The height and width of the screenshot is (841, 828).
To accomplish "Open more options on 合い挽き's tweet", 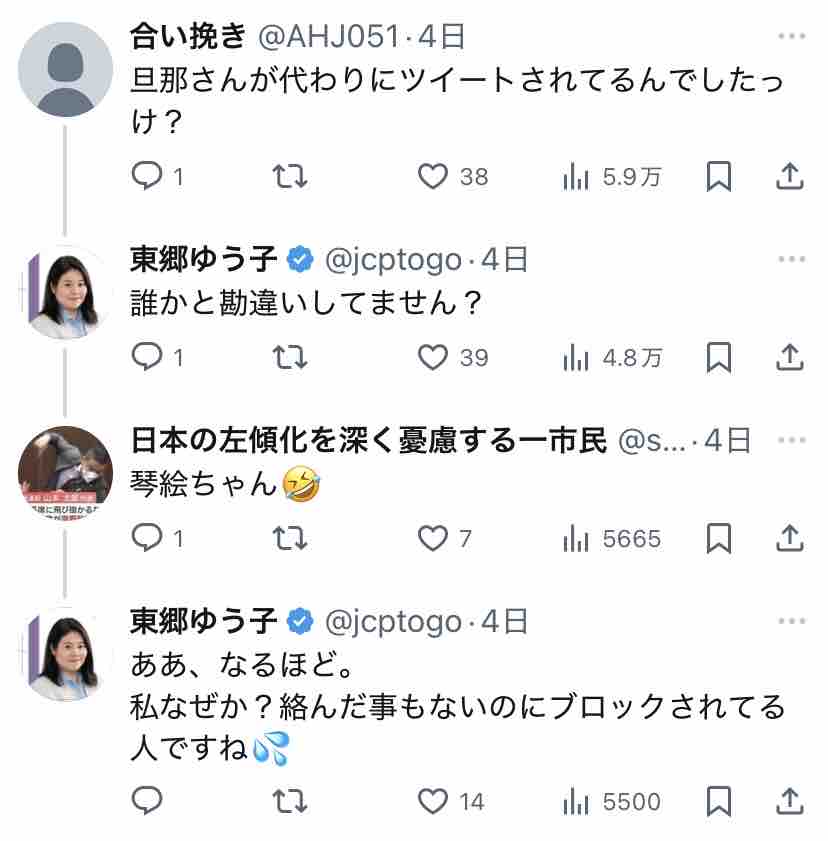I will [x=791, y=37].
